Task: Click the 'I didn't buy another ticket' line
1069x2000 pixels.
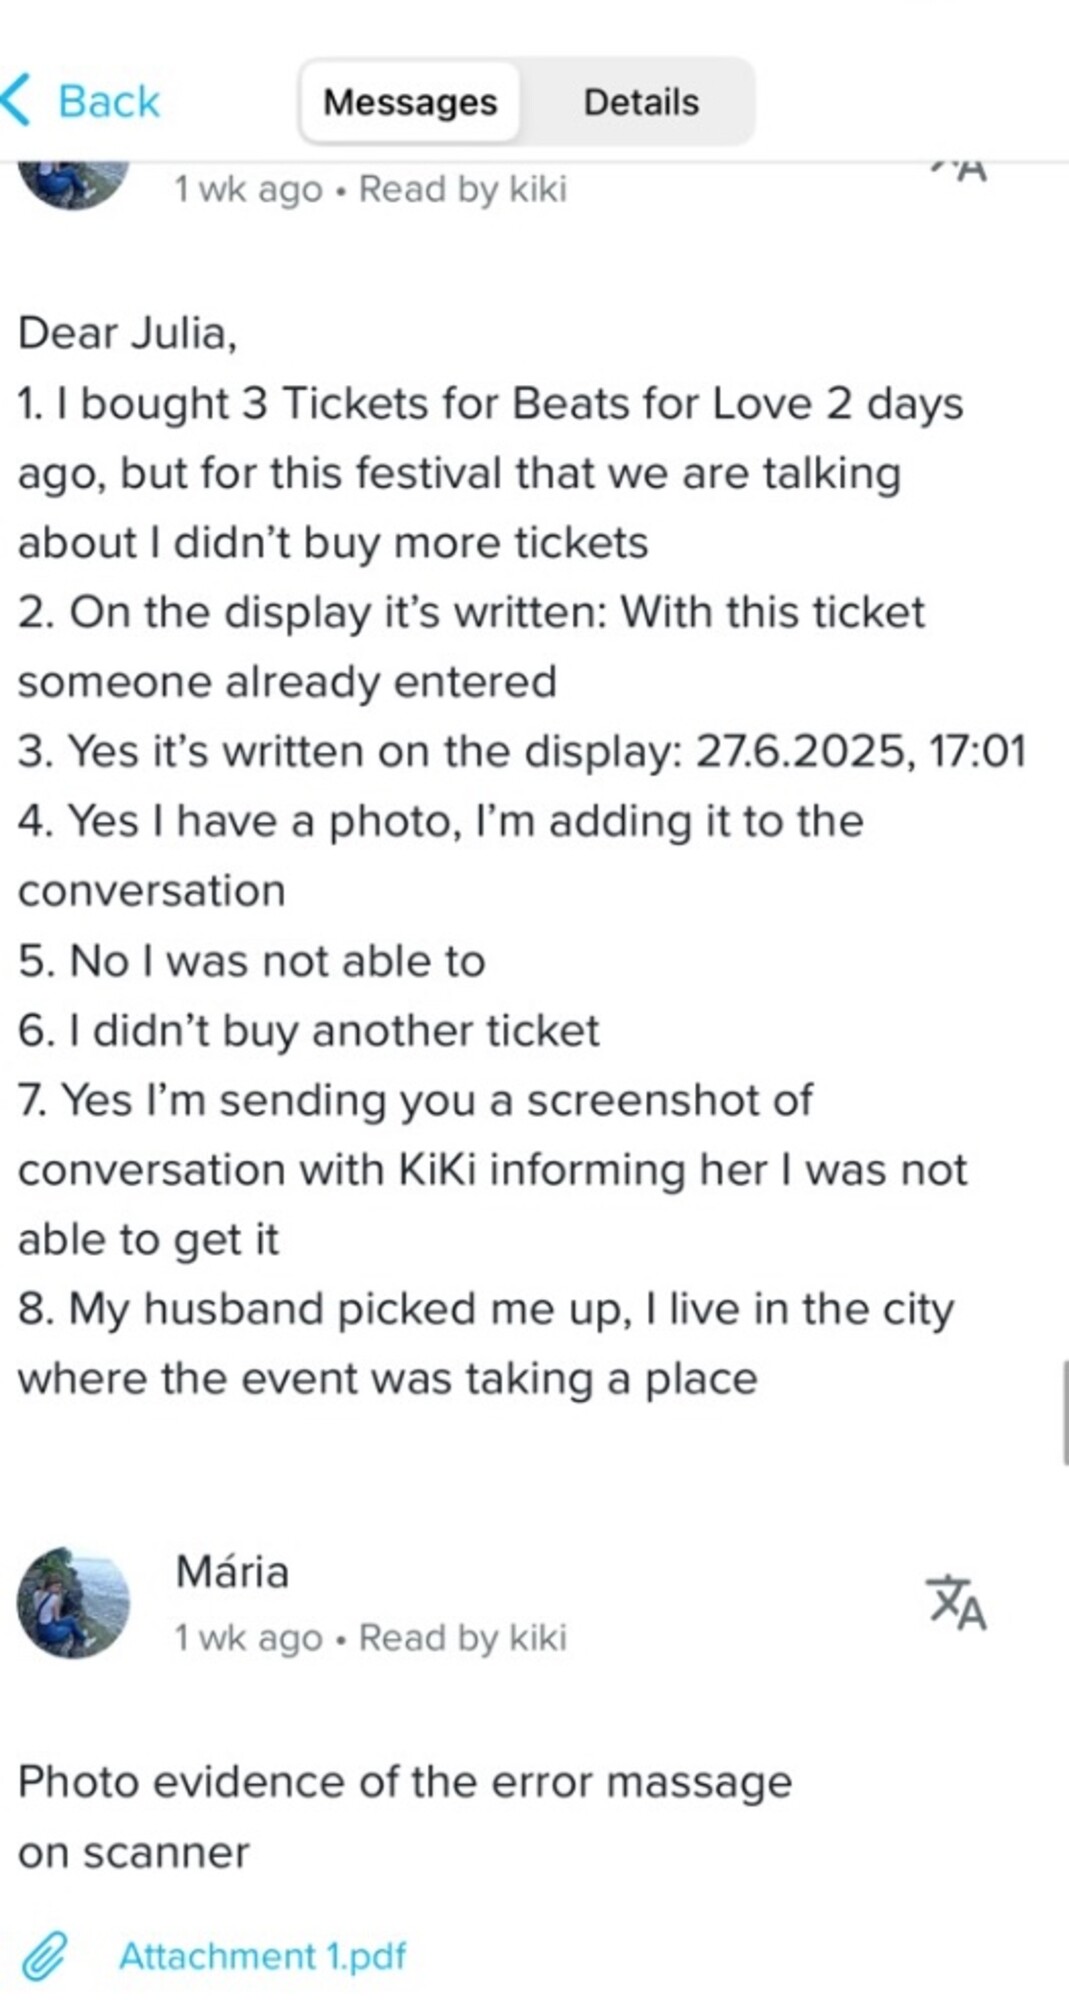Action: coord(309,1030)
